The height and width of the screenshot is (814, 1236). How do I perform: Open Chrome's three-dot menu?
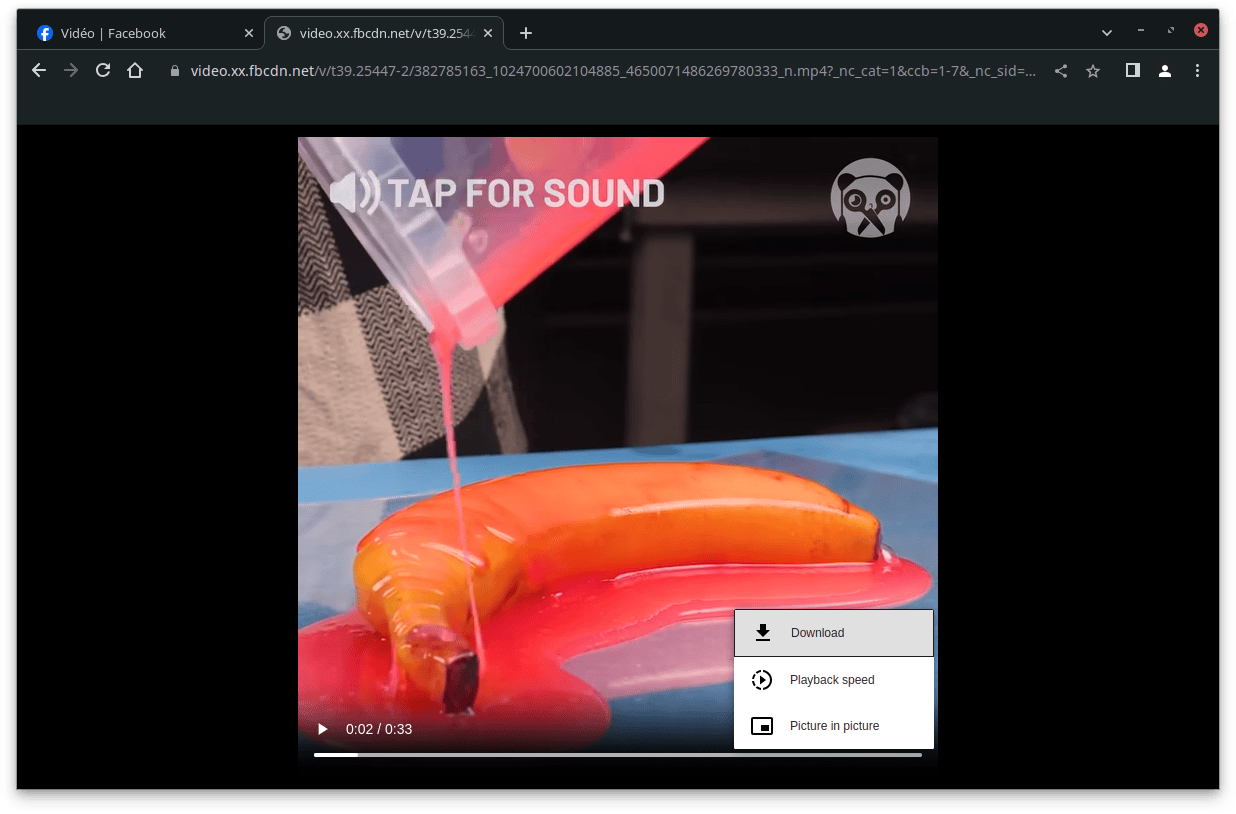click(1197, 71)
